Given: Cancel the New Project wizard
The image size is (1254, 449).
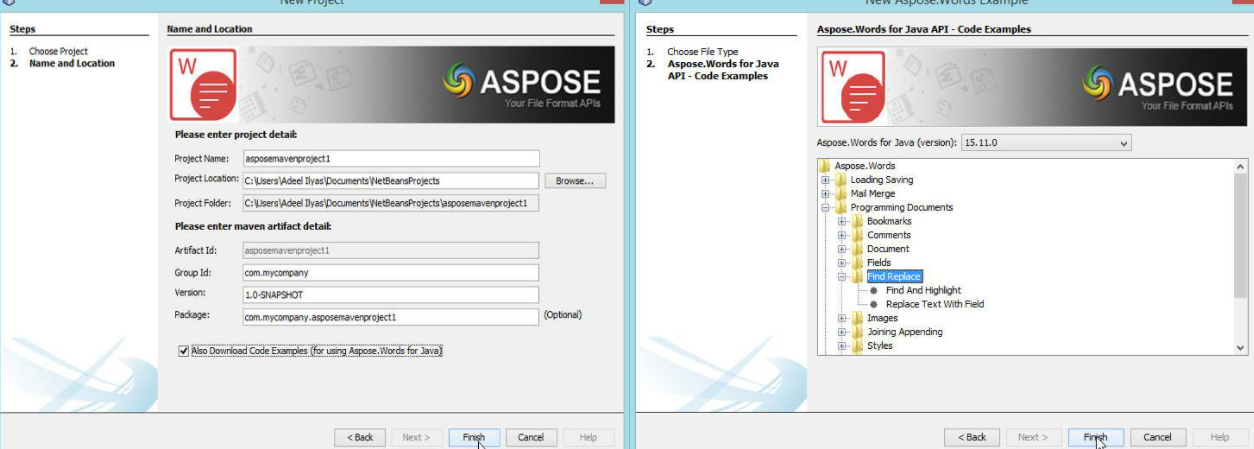Looking at the screenshot, I should (x=531, y=437).
